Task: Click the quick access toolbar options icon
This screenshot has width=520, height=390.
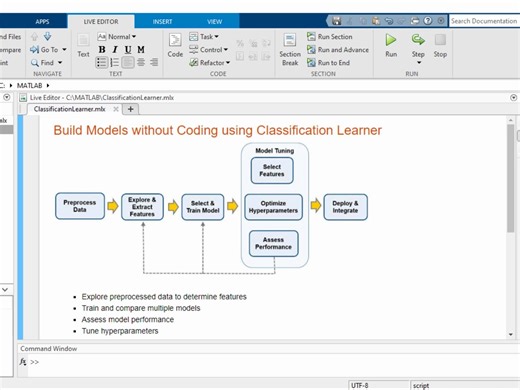Action: [441, 21]
